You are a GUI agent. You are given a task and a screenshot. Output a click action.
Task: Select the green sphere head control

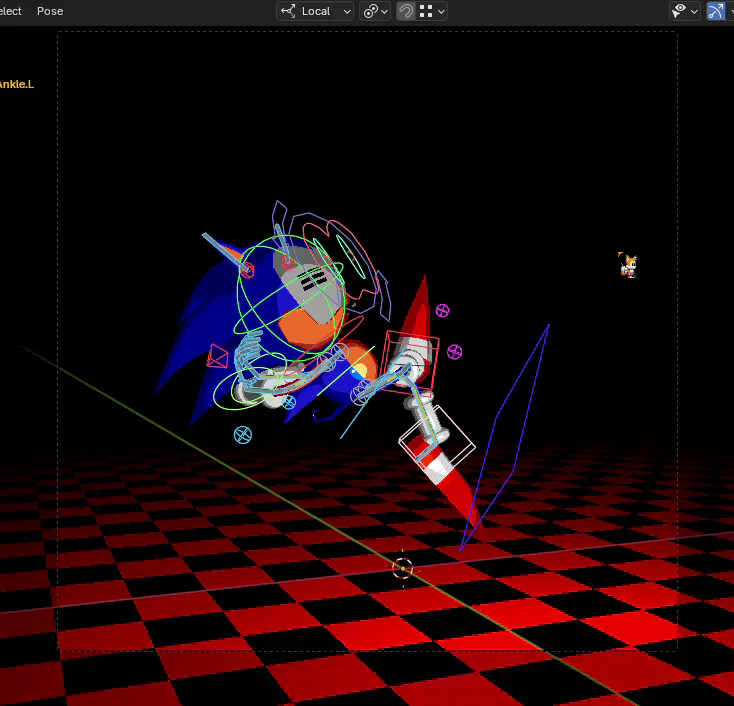click(x=290, y=300)
